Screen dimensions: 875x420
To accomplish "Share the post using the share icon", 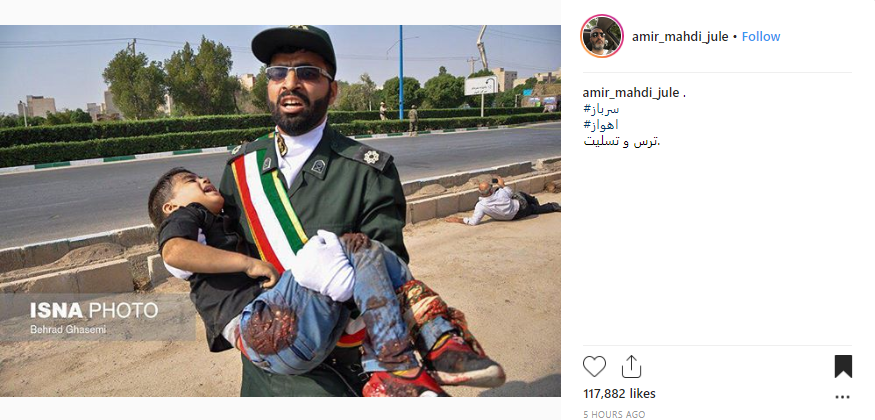I will point(631,366).
